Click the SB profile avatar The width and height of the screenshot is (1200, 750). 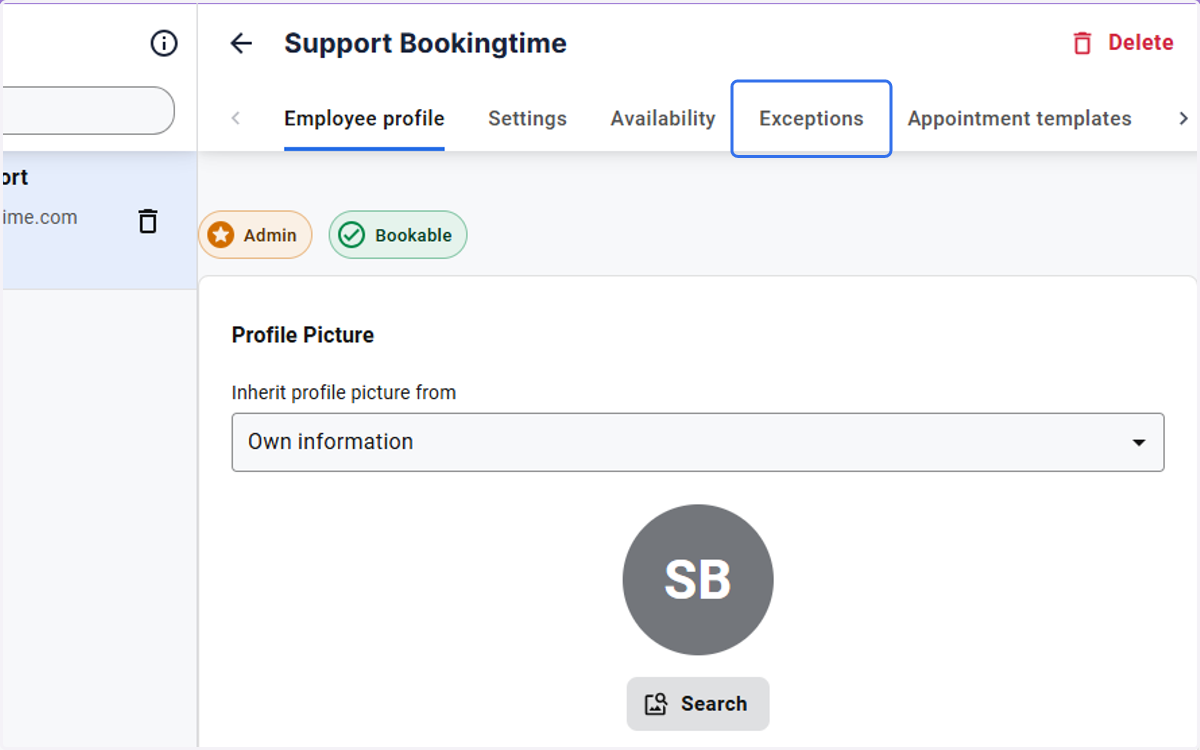[698, 580]
